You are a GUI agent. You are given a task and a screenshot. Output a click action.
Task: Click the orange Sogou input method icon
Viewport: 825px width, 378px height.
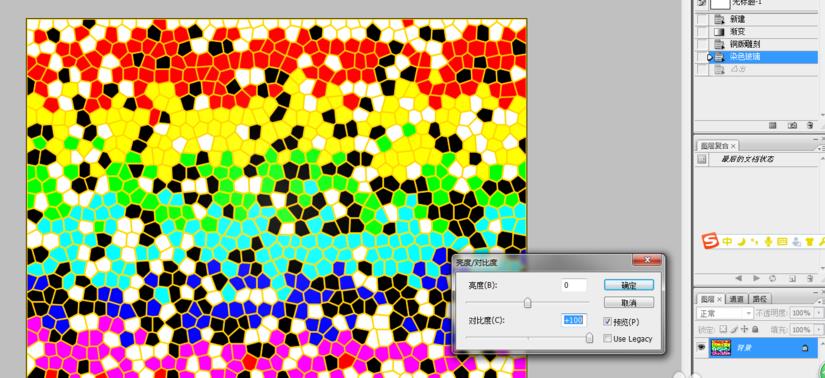point(711,242)
